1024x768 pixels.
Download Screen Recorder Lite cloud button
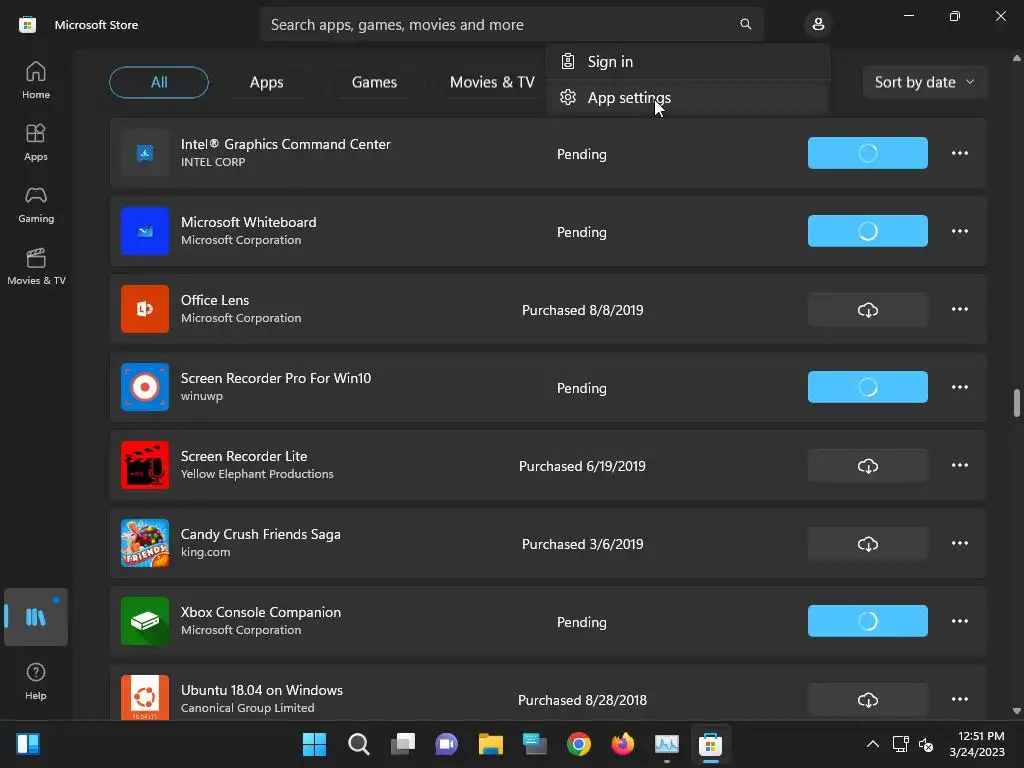pyautogui.click(x=867, y=466)
